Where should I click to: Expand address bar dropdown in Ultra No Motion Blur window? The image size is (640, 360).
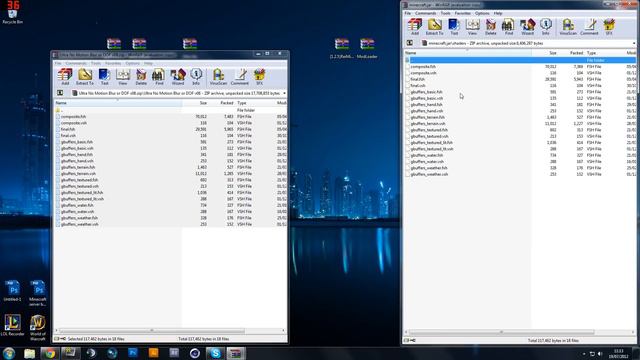coord(284,93)
